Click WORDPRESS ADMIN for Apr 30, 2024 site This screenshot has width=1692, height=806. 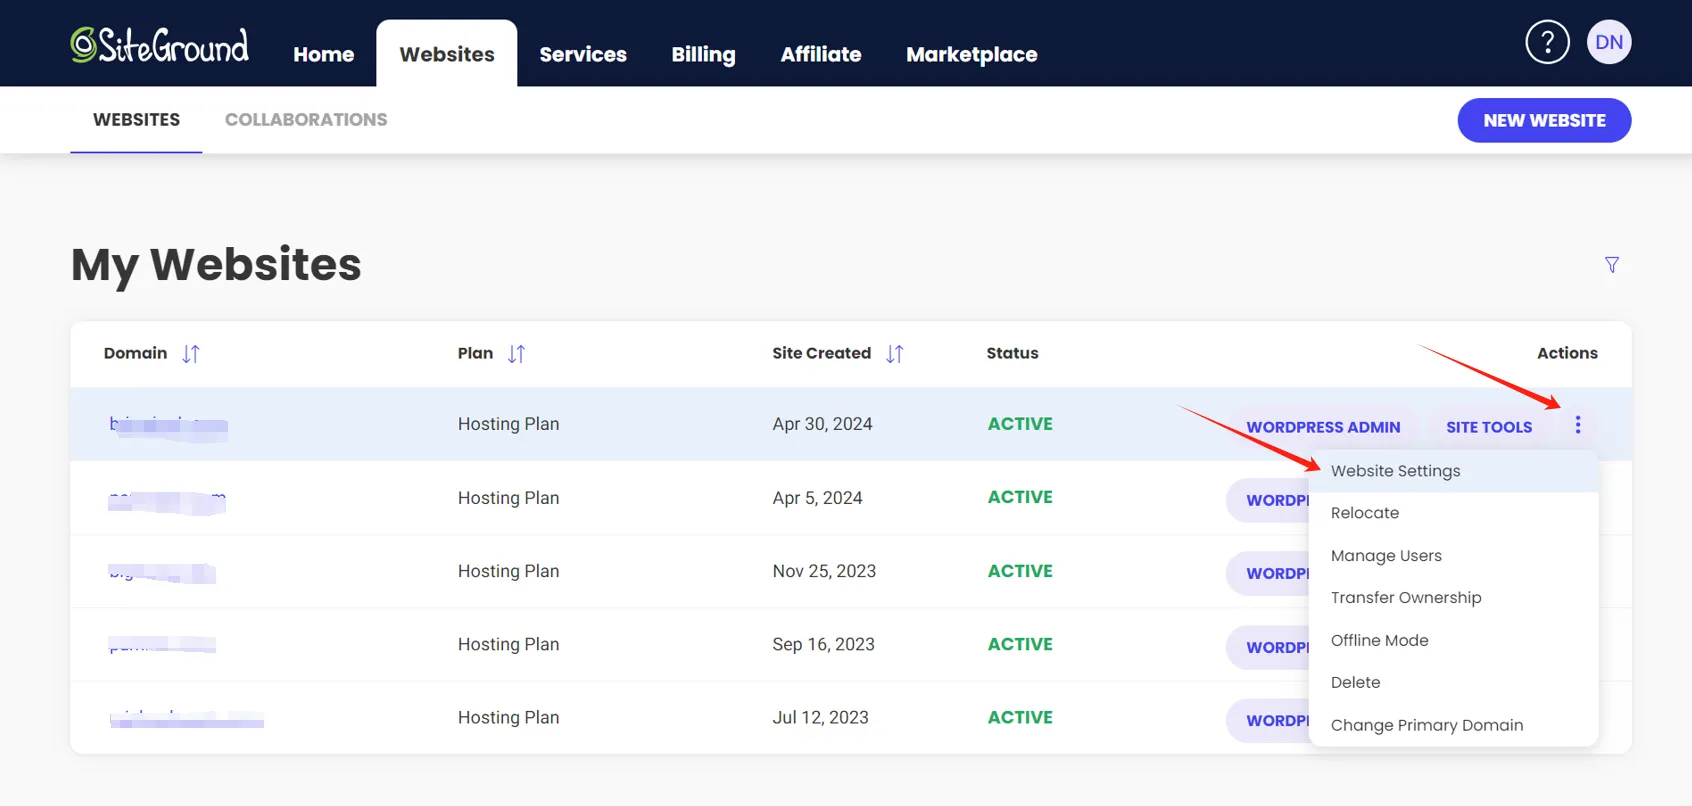click(1323, 427)
